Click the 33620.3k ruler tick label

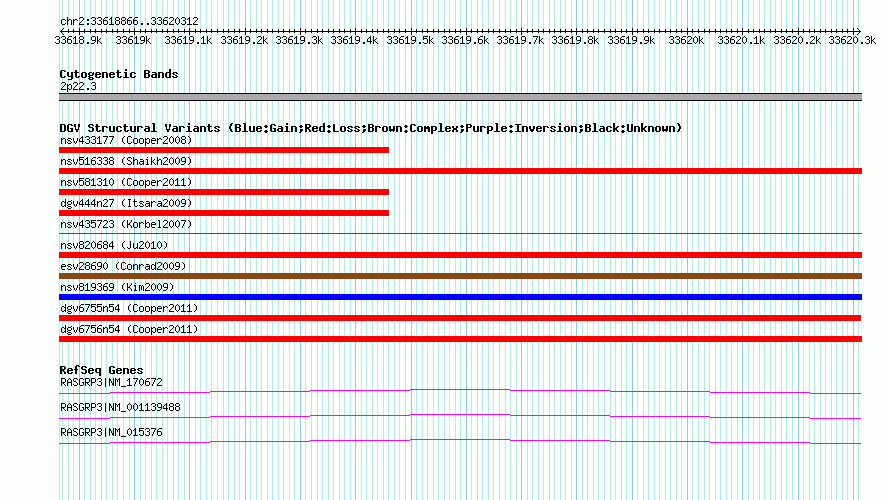point(853,40)
